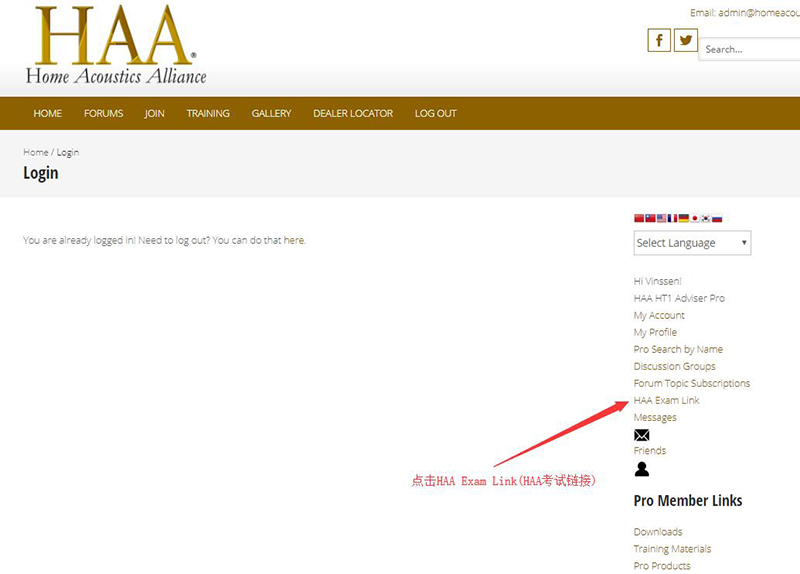The height and width of the screenshot is (574, 800).
Task: Open the Twitter bird icon link
Action: pyautogui.click(x=686, y=40)
